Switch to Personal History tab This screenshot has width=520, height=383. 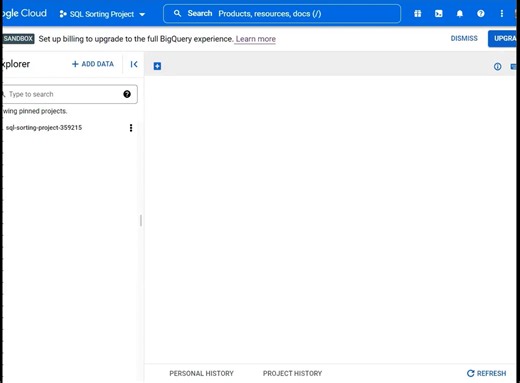pos(201,373)
